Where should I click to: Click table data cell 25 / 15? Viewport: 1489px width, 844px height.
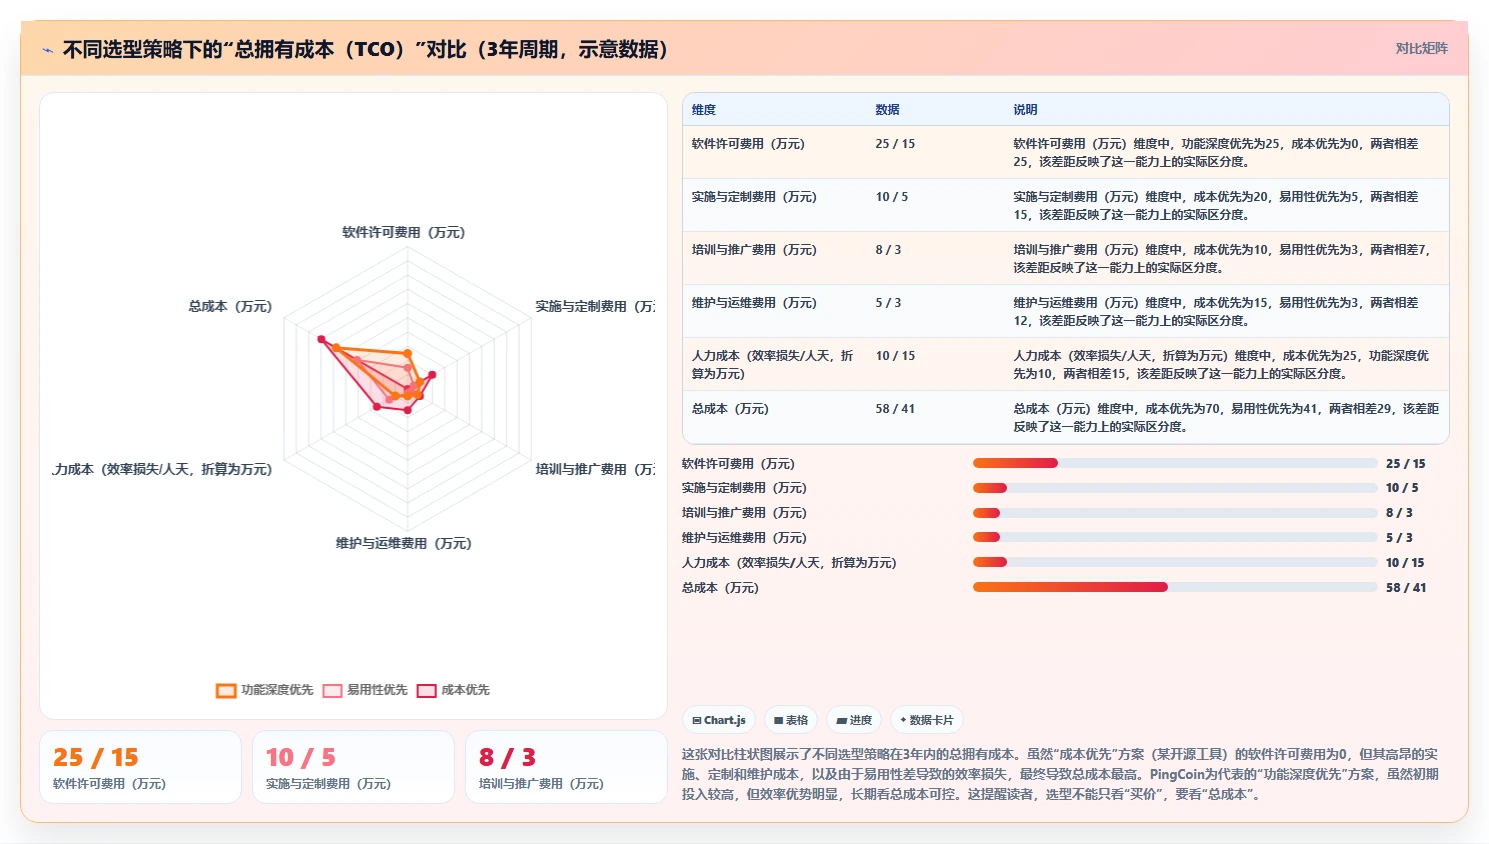coord(895,144)
